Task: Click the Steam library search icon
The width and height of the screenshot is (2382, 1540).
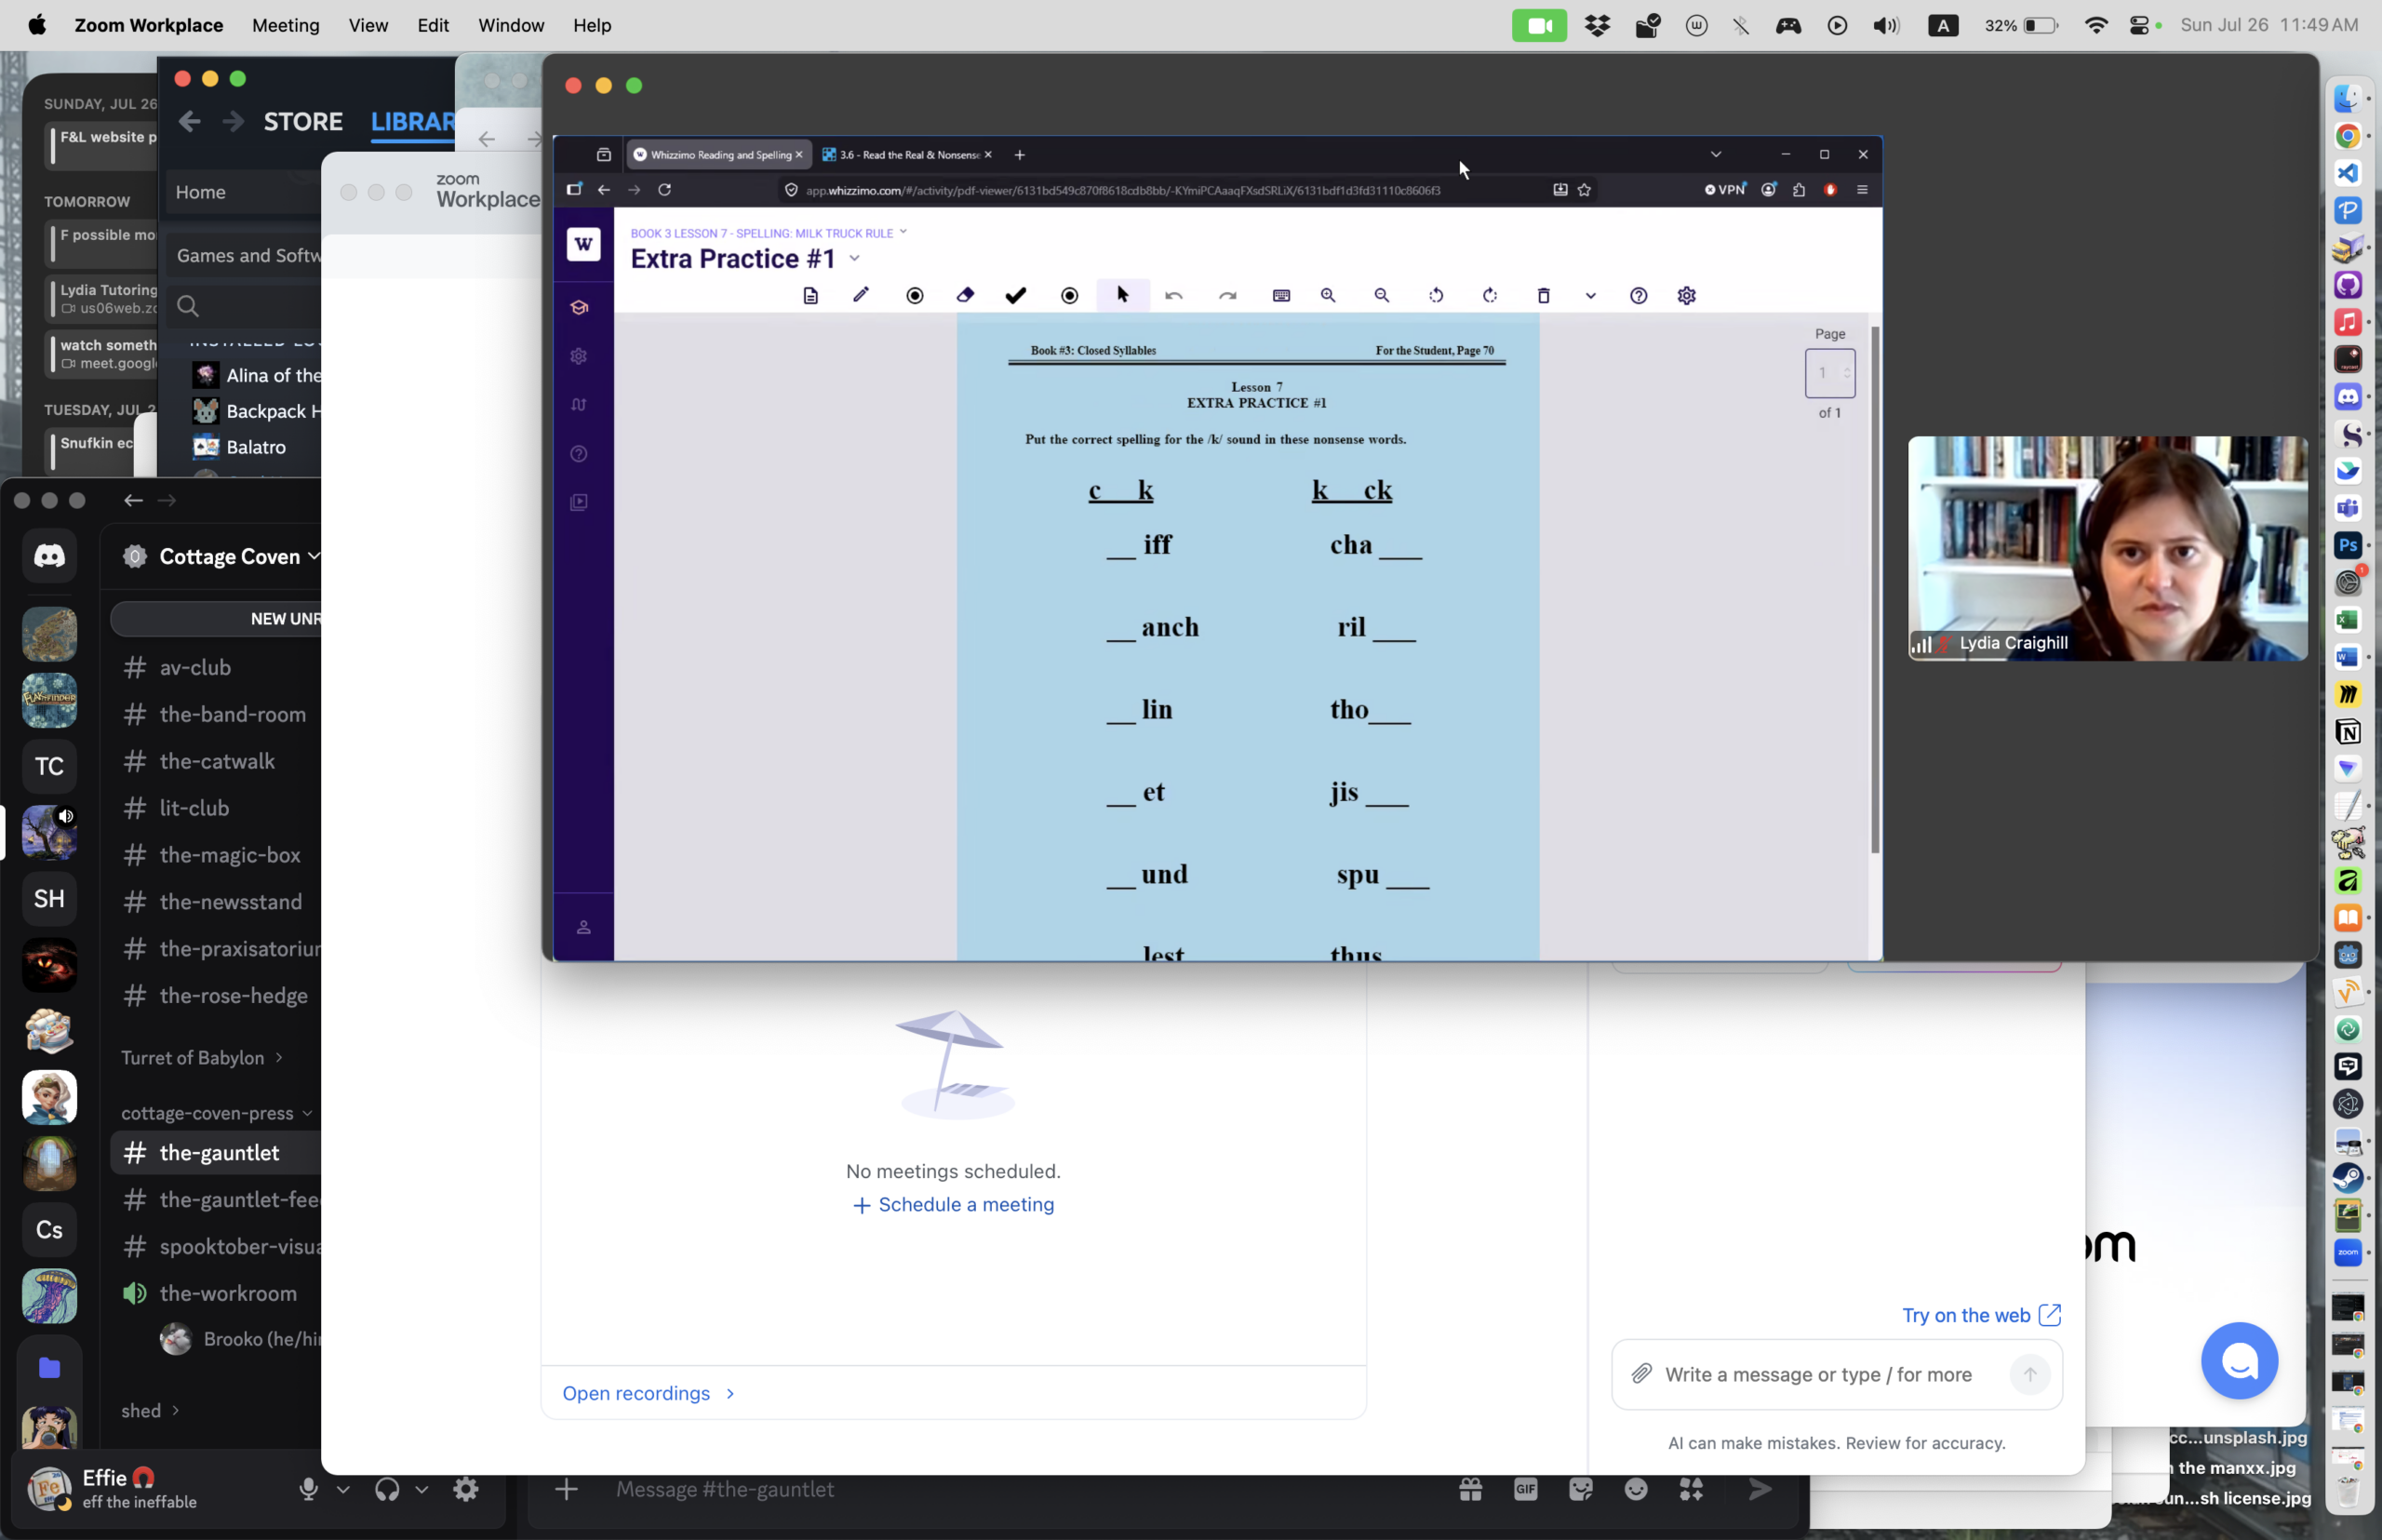Action: [x=188, y=306]
